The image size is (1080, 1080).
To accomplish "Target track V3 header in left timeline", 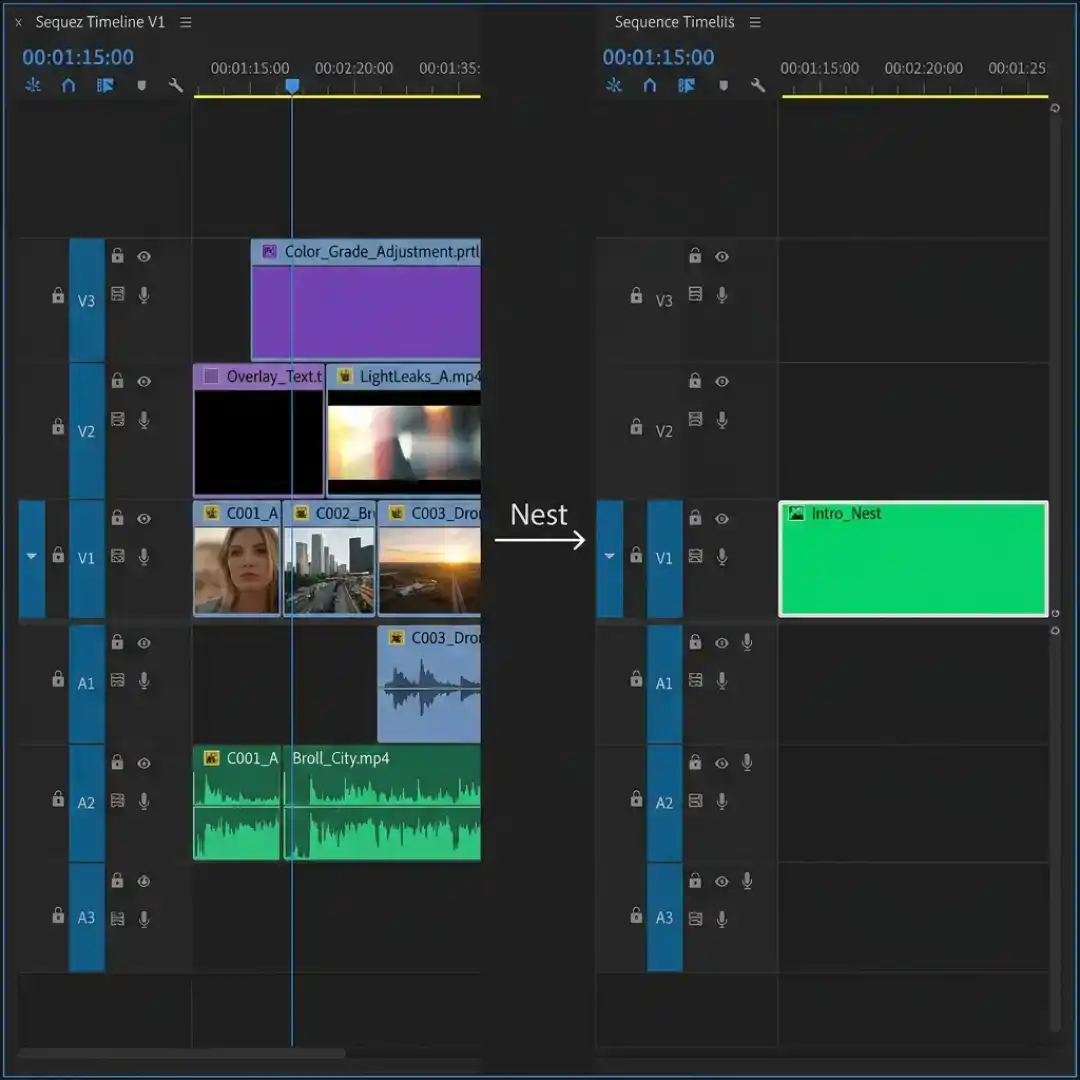I will pyautogui.click(x=87, y=300).
